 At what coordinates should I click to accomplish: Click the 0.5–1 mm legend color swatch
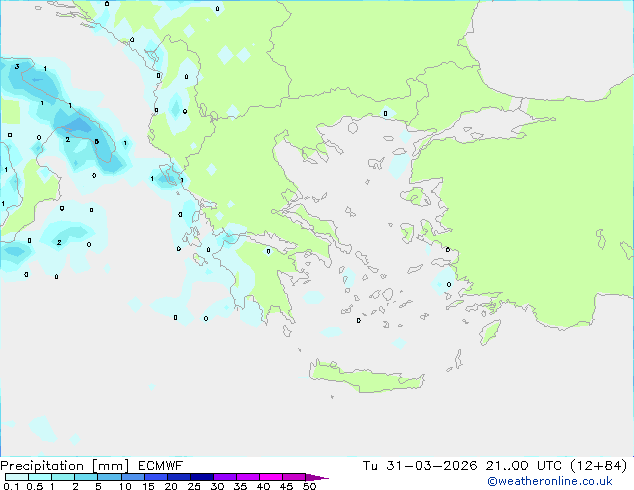click(x=40, y=477)
